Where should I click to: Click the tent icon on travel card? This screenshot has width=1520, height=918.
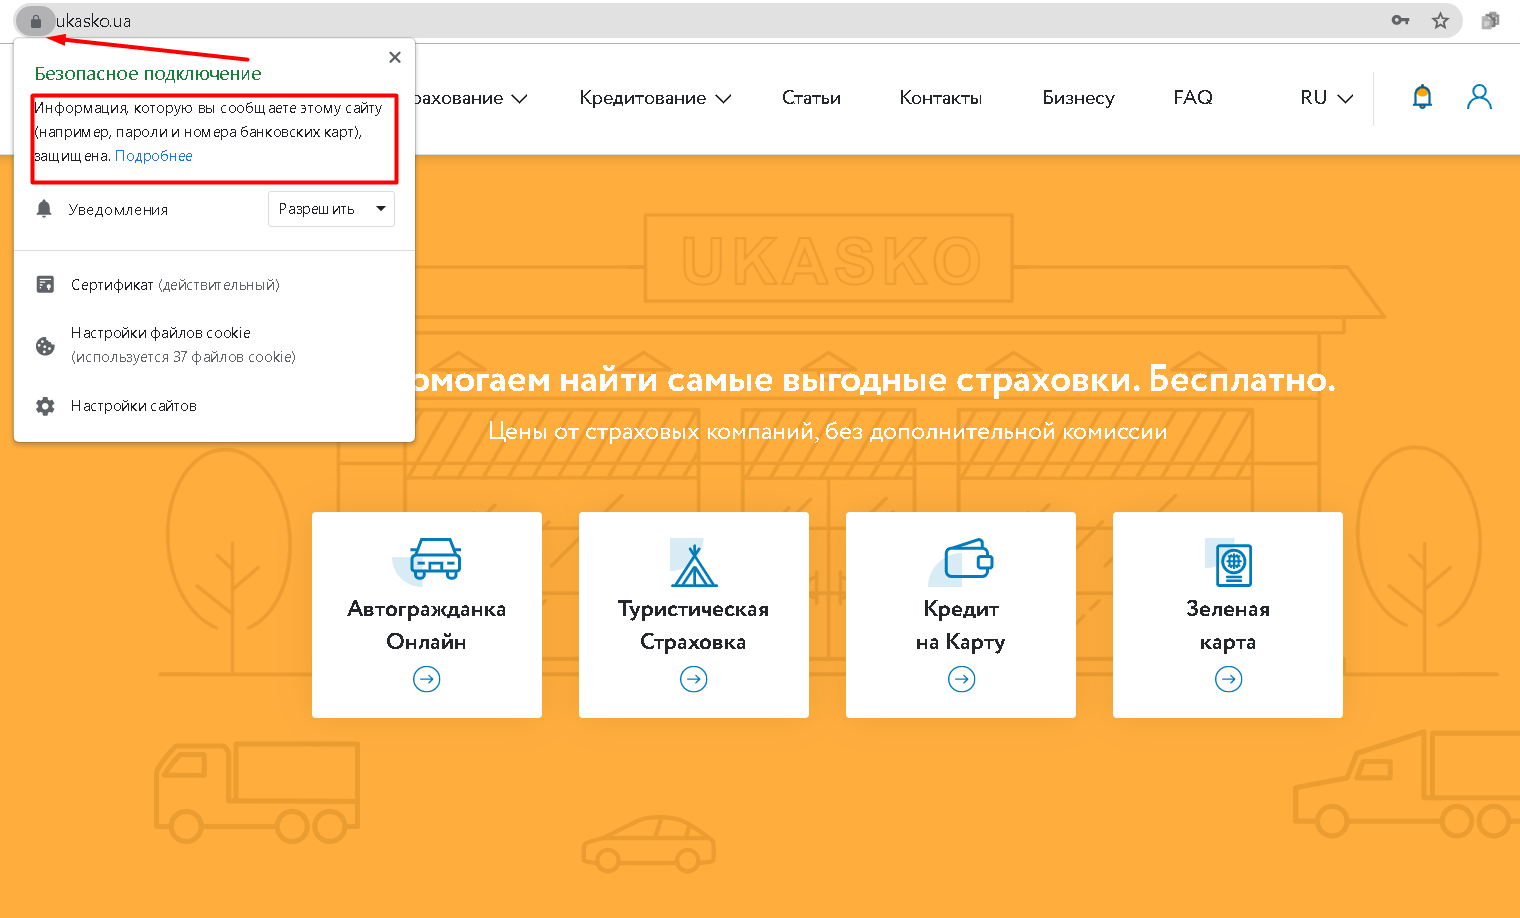pos(694,563)
